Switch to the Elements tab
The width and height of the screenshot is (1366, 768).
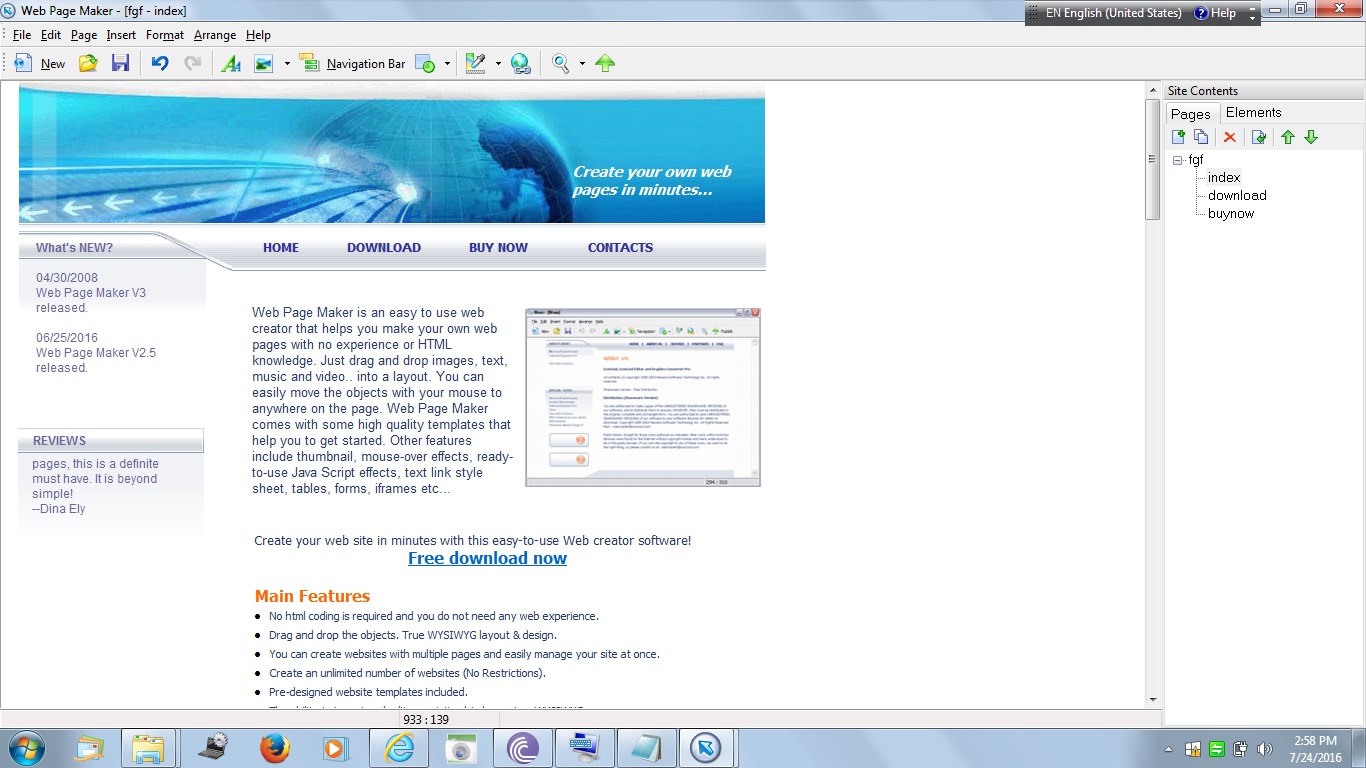tap(1253, 112)
